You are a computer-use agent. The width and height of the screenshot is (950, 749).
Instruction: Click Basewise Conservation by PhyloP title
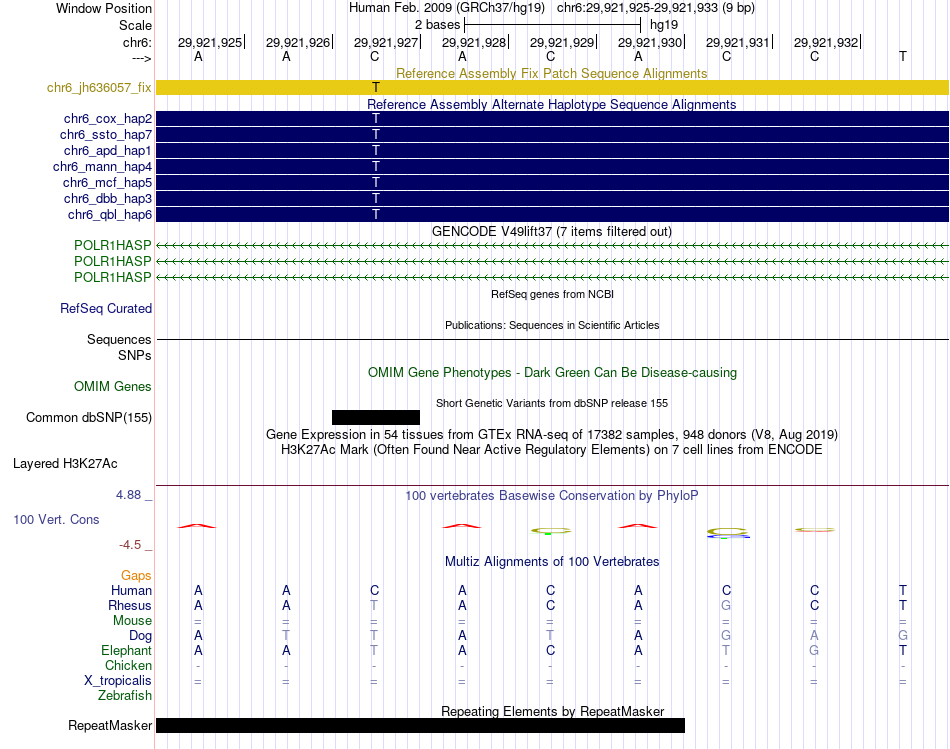click(x=552, y=496)
